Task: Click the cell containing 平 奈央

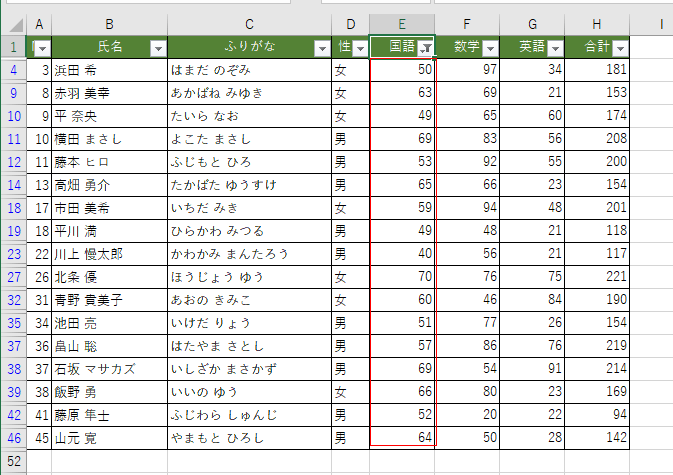Action: click(x=109, y=116)
